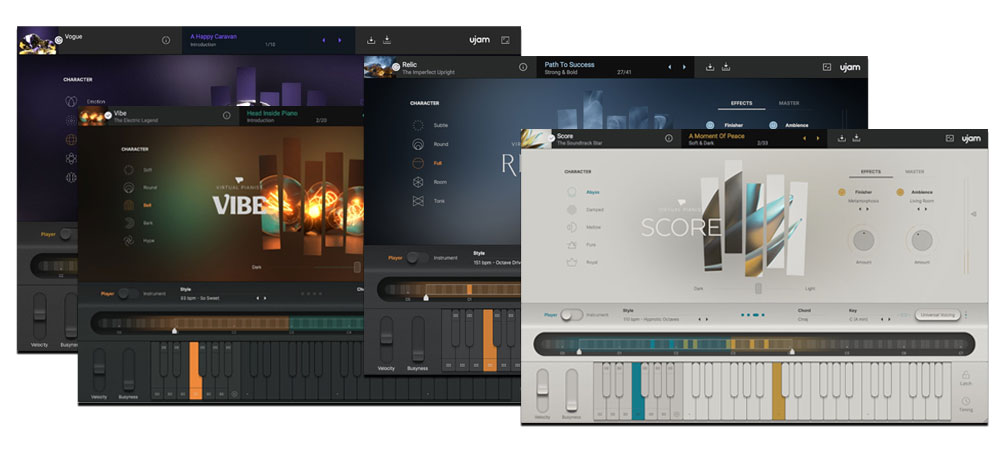Viewport: 1000px width, 454px height.
Task: Go to previous preset in Relic
Action: [x=669, y=67]
